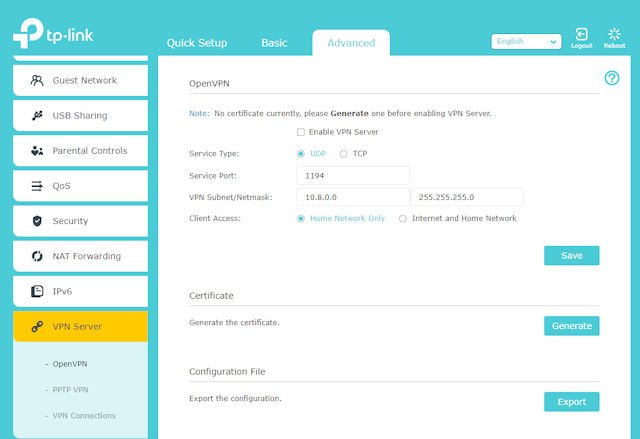Click the Netmask field 255.255.255.0
The image size is (640, 439).
(467, 197)
